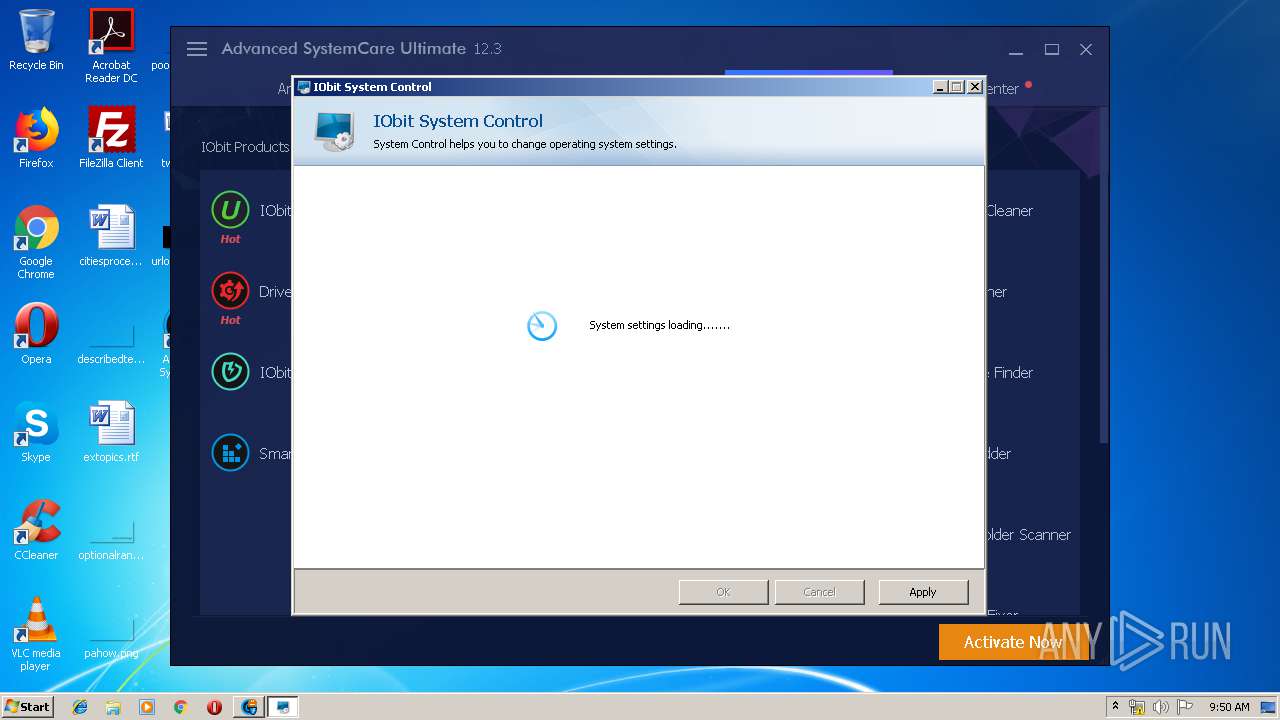Switch to IObit System Control taskbar button
This screenshot has height=720, width=1280.
pos(283,707)
